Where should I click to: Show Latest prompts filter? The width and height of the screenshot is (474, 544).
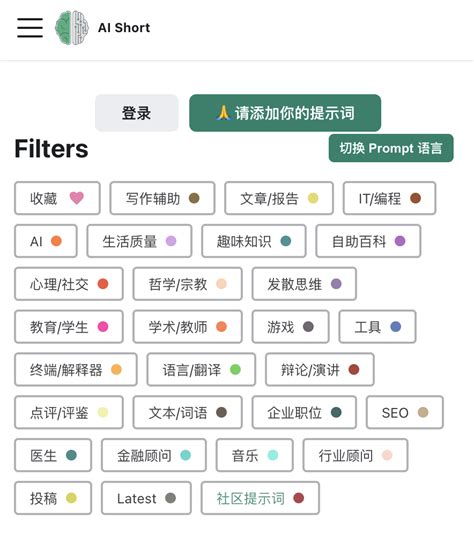pyautogui.click(x=146, y=498)
